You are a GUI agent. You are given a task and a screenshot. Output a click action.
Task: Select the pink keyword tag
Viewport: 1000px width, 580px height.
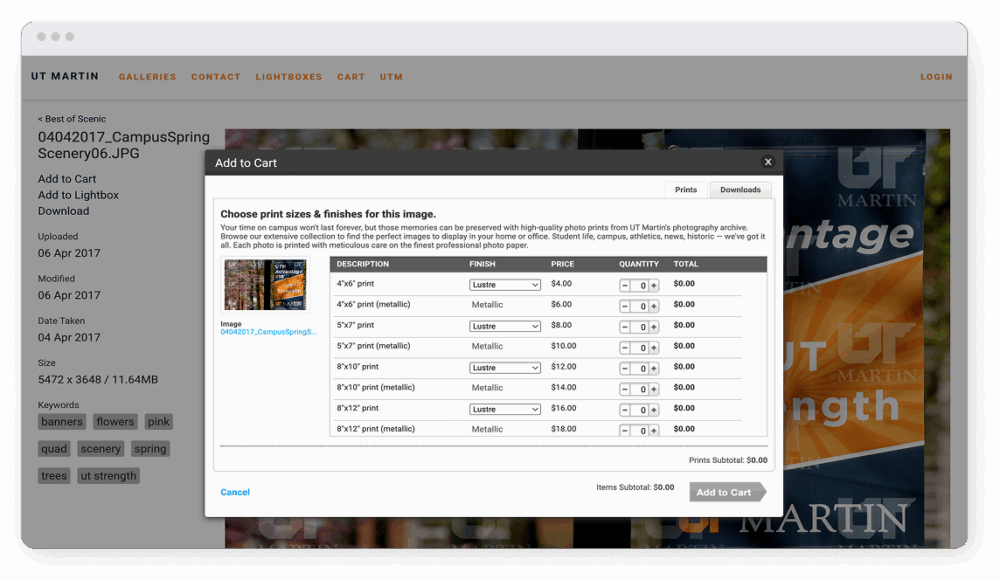(x=158, y=422)
